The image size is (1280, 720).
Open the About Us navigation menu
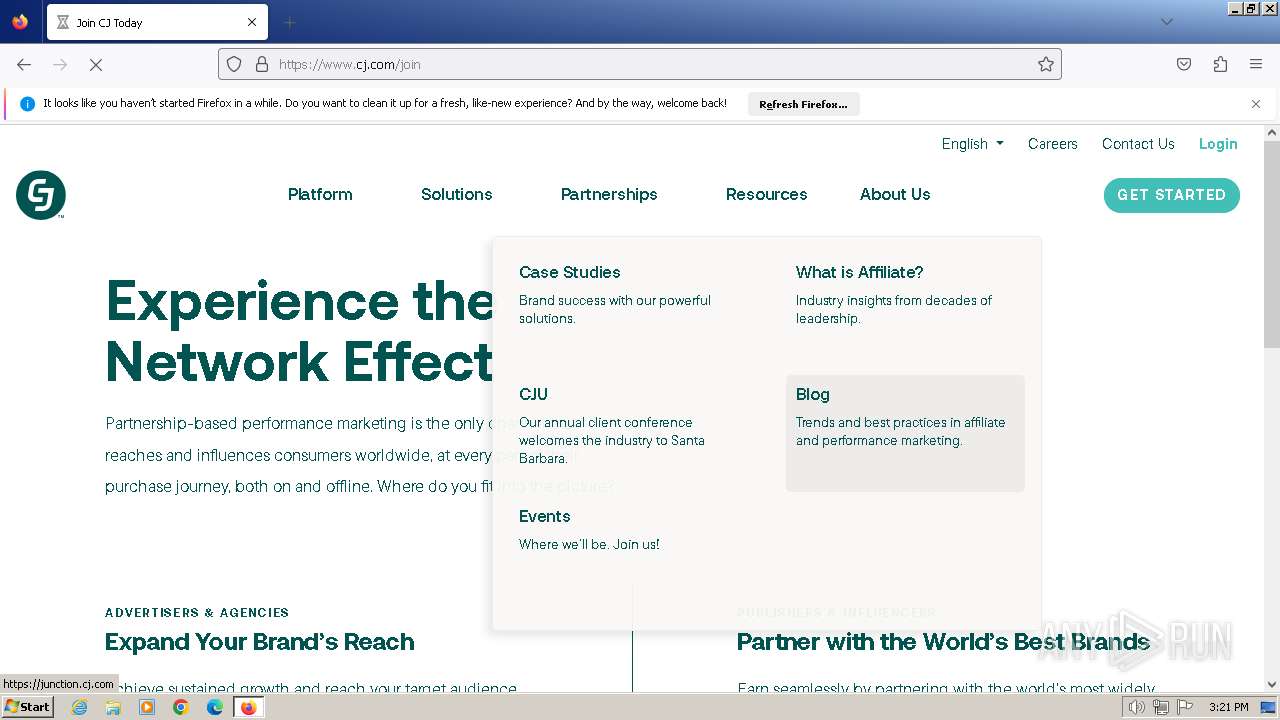click(x=895, y=194)
